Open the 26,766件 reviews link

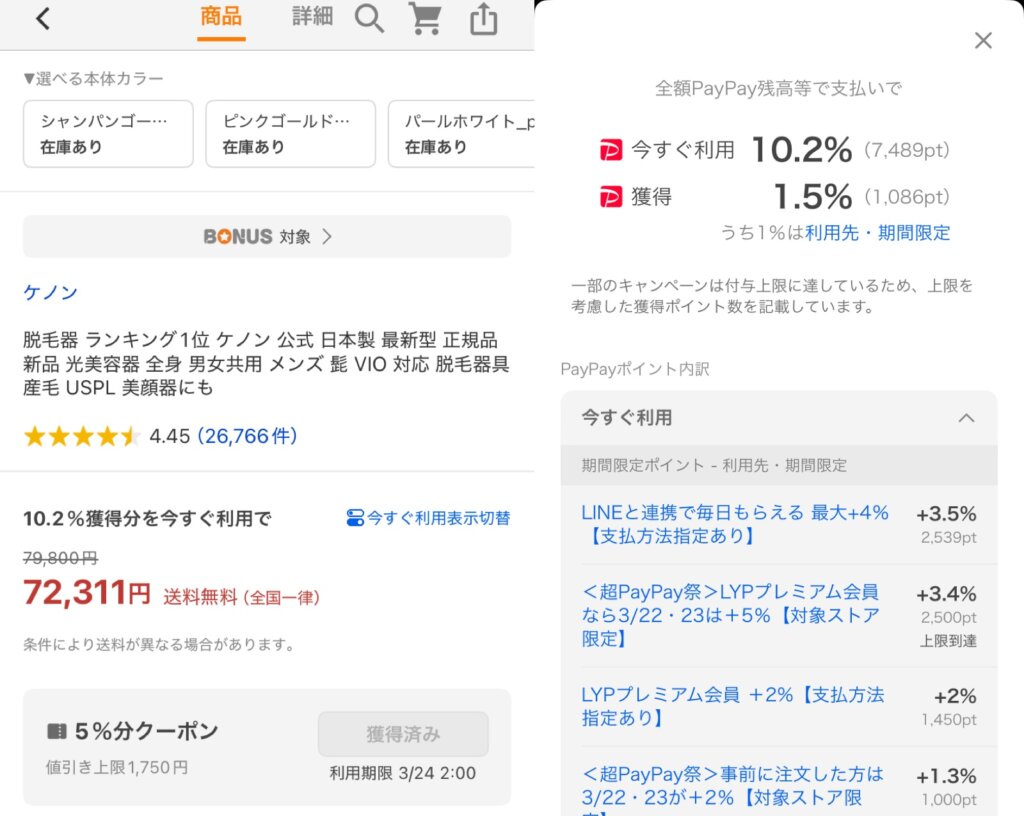(247, 435)
